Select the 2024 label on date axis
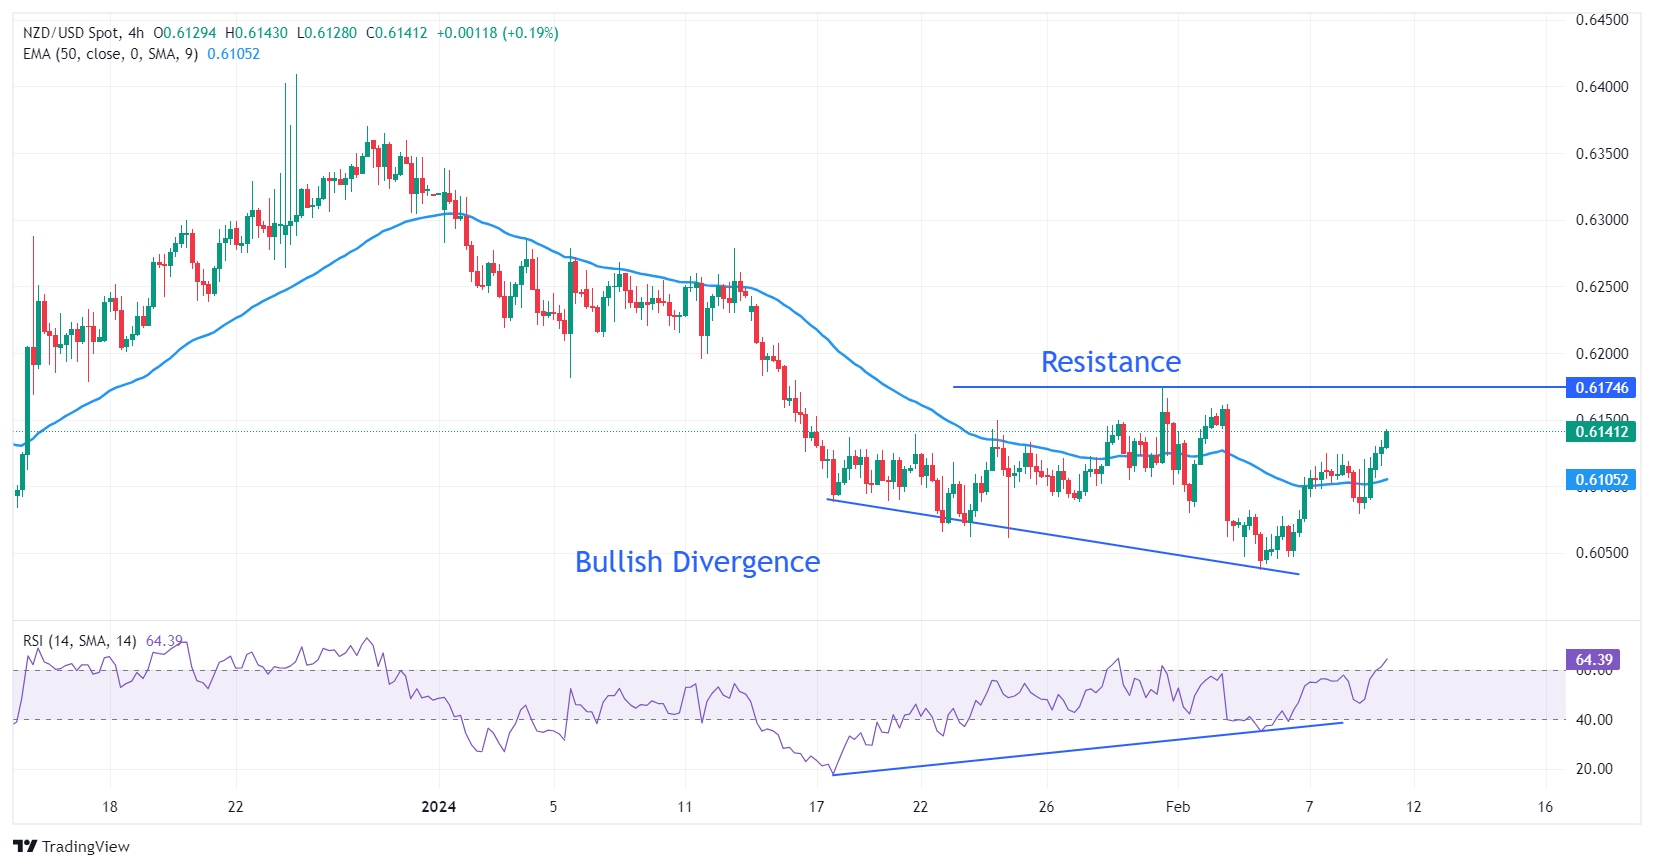Viewport: 1654px width, 868px height. (438, 807)
